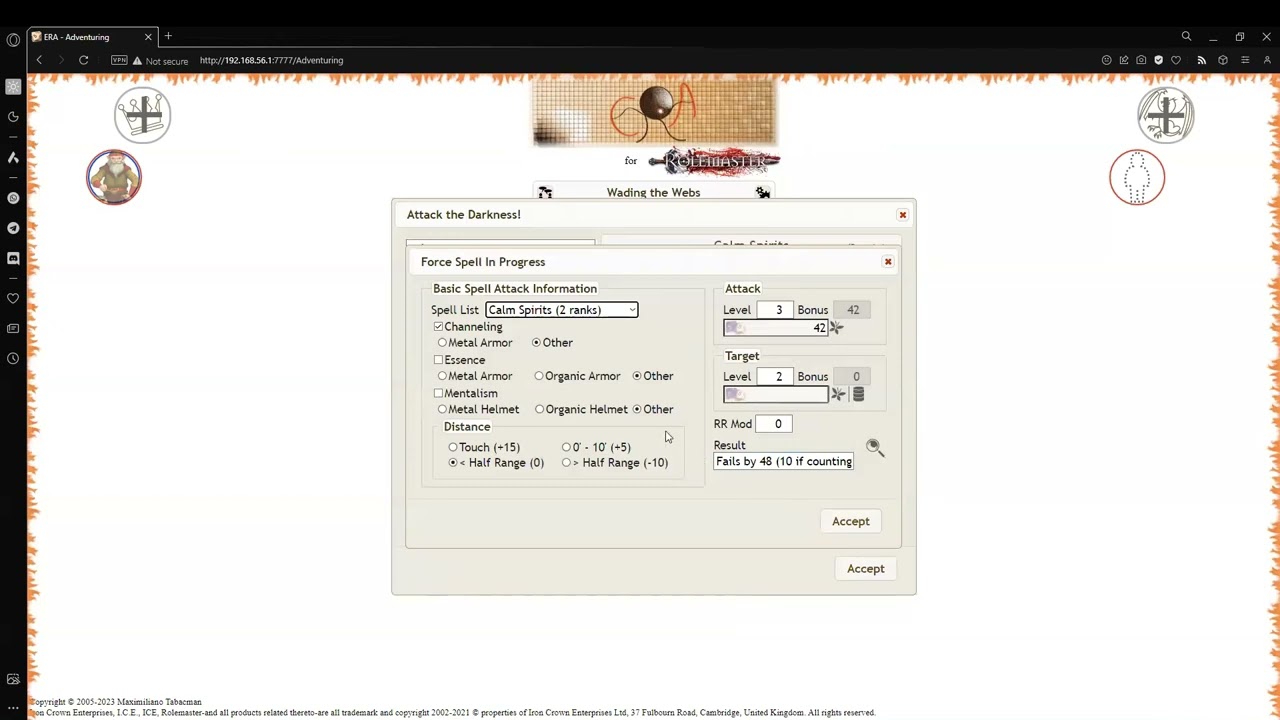The width and height of the screenshot is (1280, 720).
Task: Click the Attack Bonus field showing 42
Action: click(853, 310)
